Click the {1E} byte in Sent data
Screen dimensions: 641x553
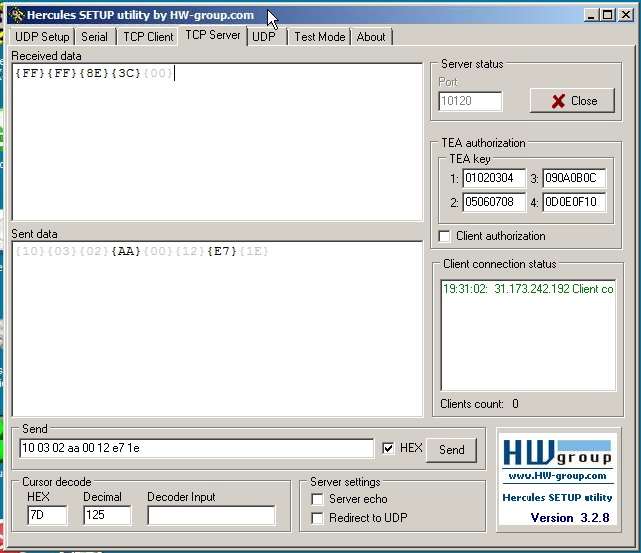click(254, 251)
